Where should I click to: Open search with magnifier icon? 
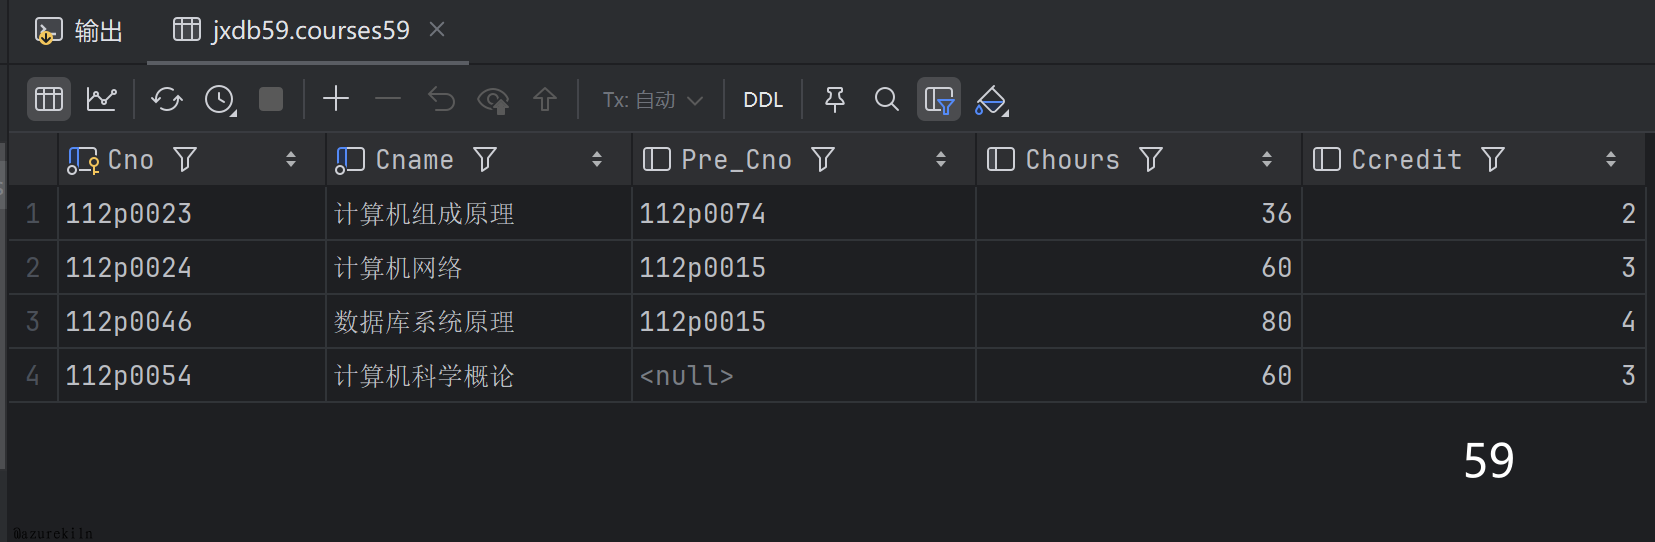tap(886, 99)
